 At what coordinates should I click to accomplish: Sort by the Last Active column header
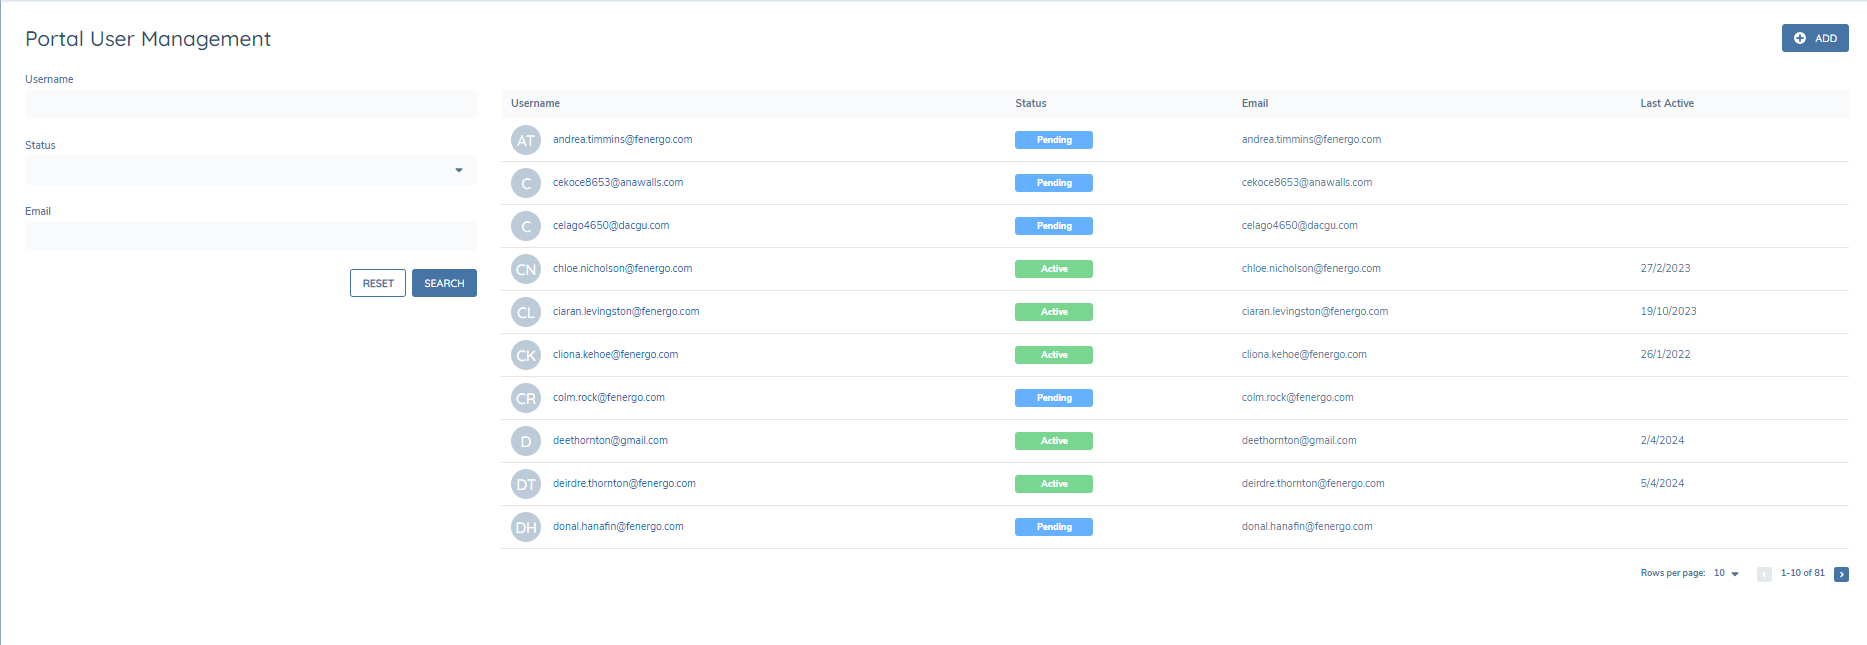coord(1666,103)
